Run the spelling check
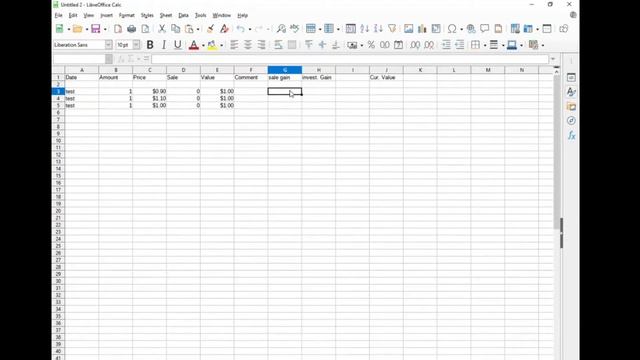The width and height of the screenshot is (640, 360). point(295,29)
